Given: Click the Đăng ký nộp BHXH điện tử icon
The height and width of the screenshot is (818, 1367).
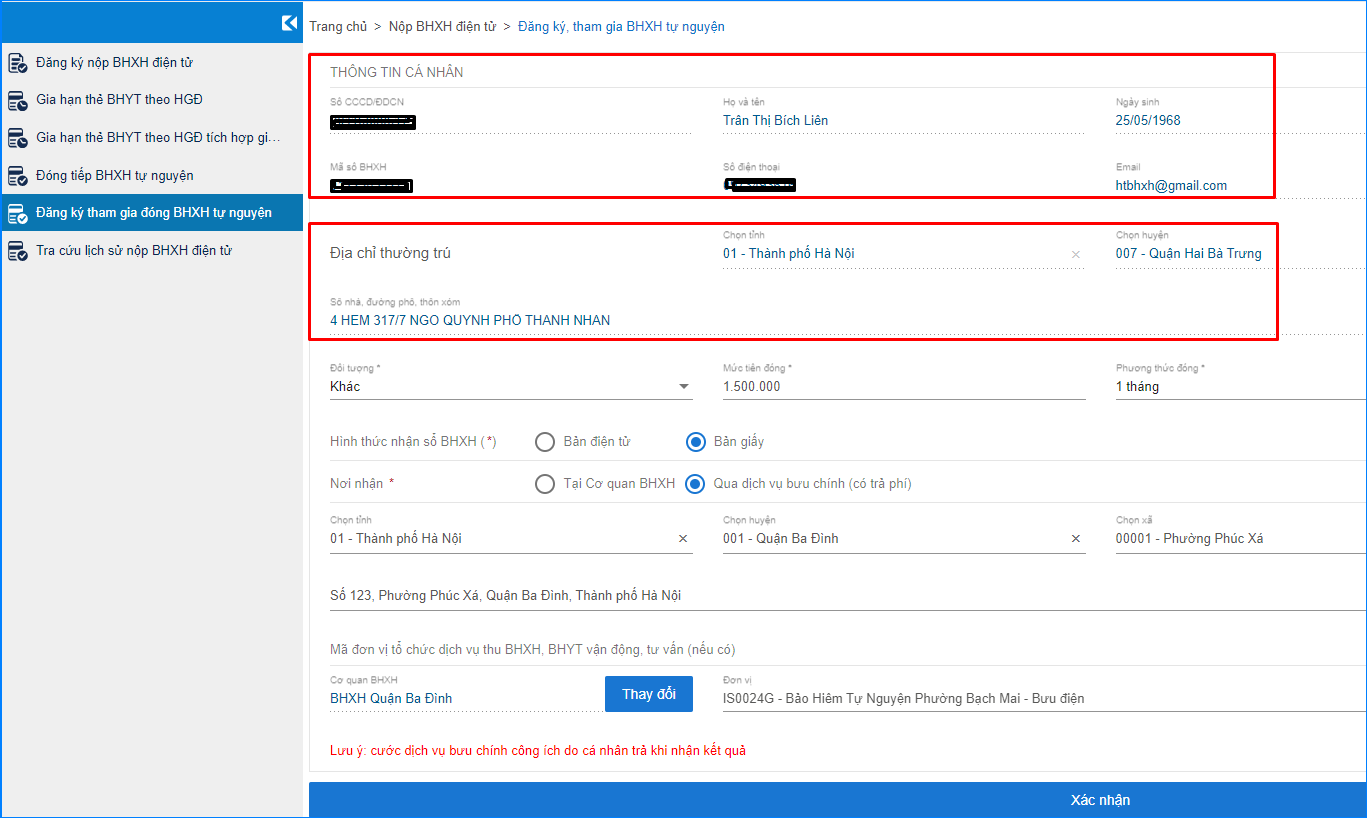Looking at the screenshot, I should click(17, 63).
